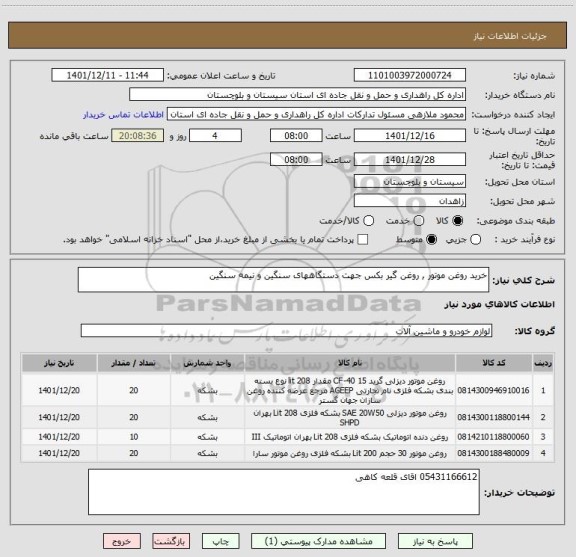Click the request creator name field
576x557 pixels.
click(316, 114)
